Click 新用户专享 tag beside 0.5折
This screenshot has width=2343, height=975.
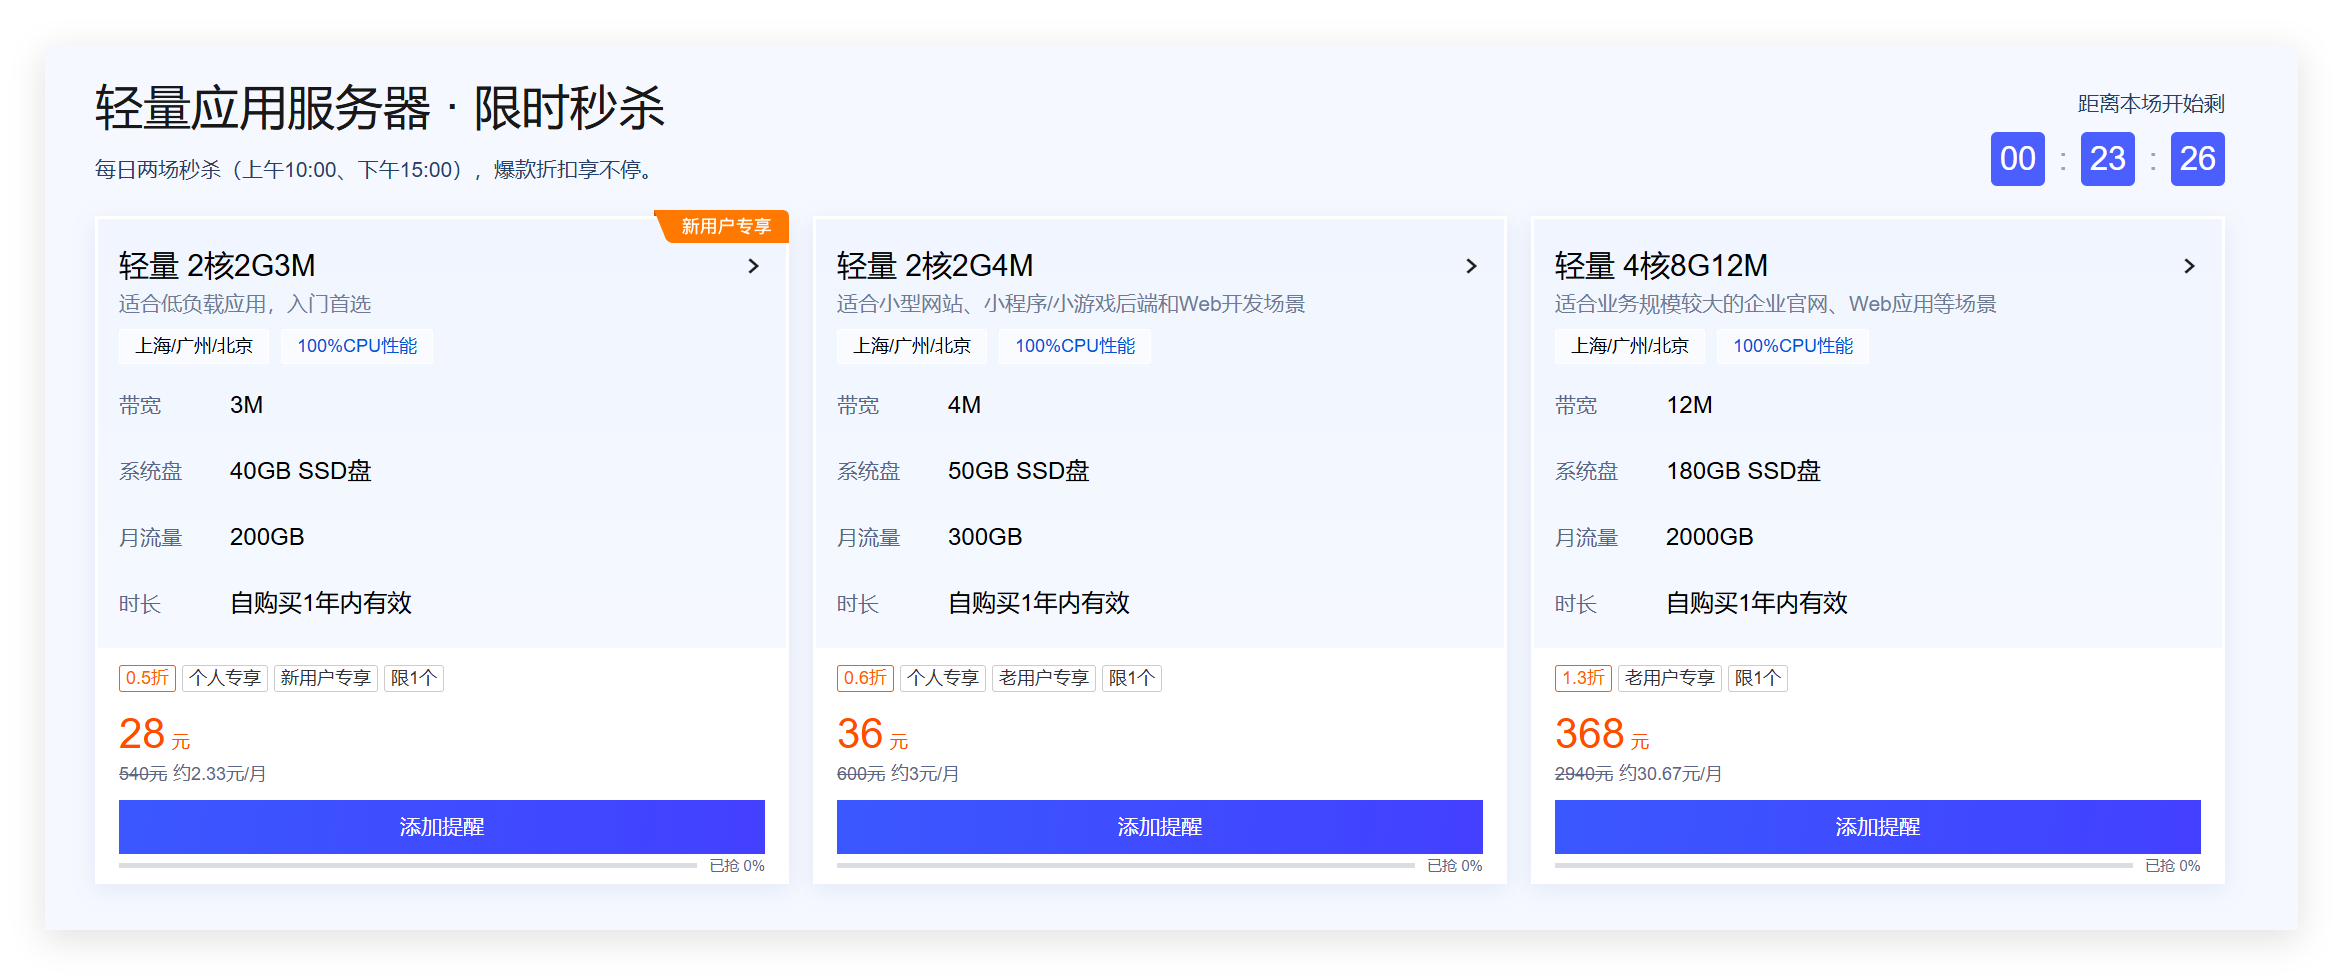click(x=326, y=678)
